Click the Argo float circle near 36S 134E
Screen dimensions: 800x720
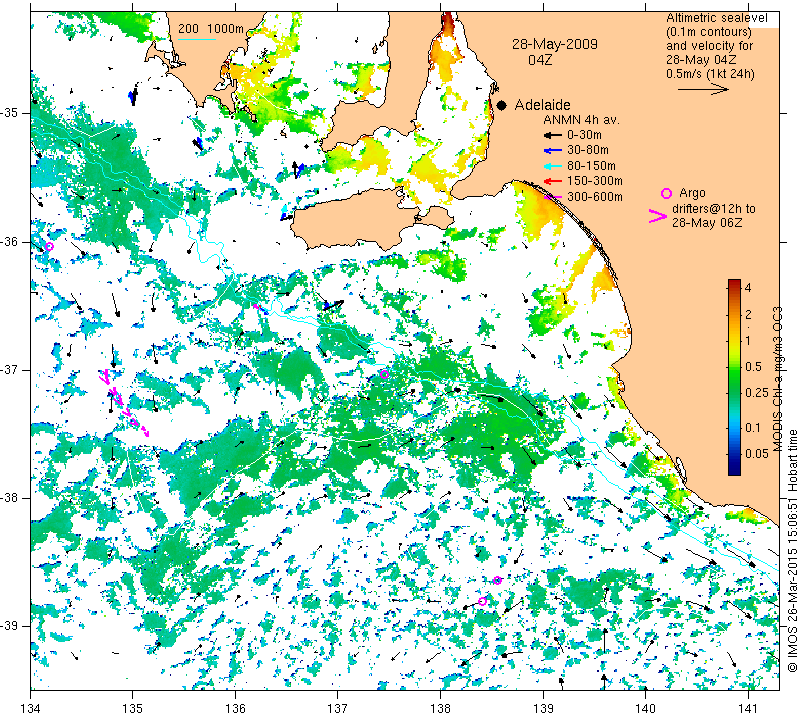click(49, 246)
